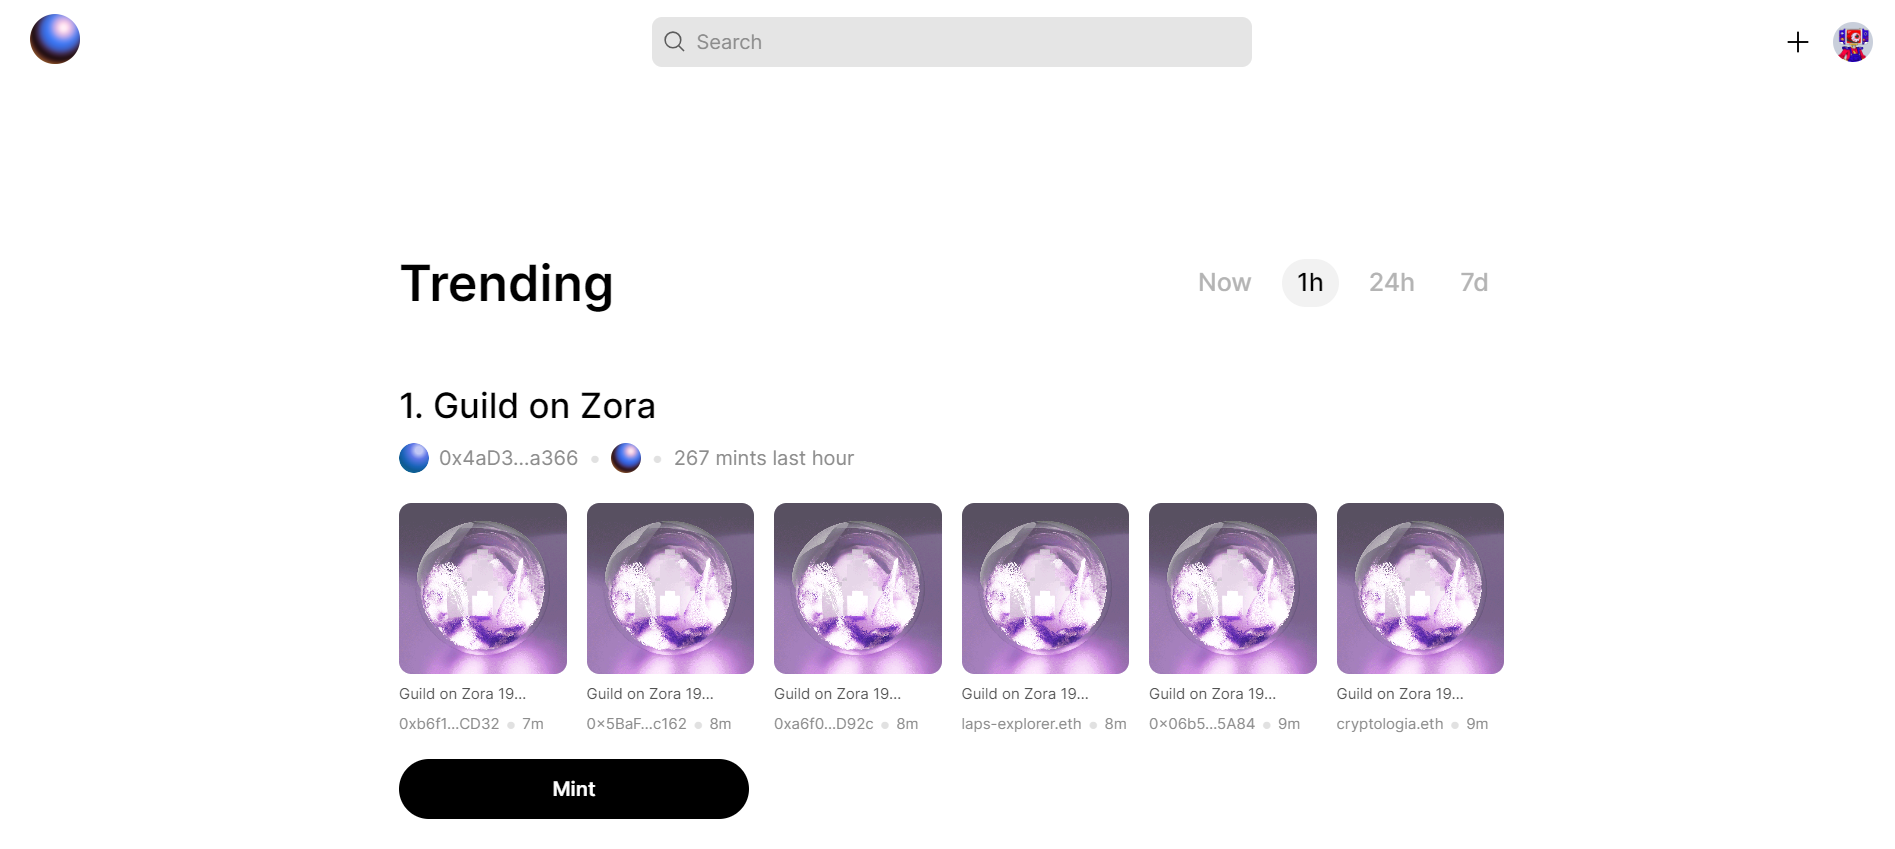1895x849 pixels.
Task: Click the plus create icon
Action: (1797, 42)
